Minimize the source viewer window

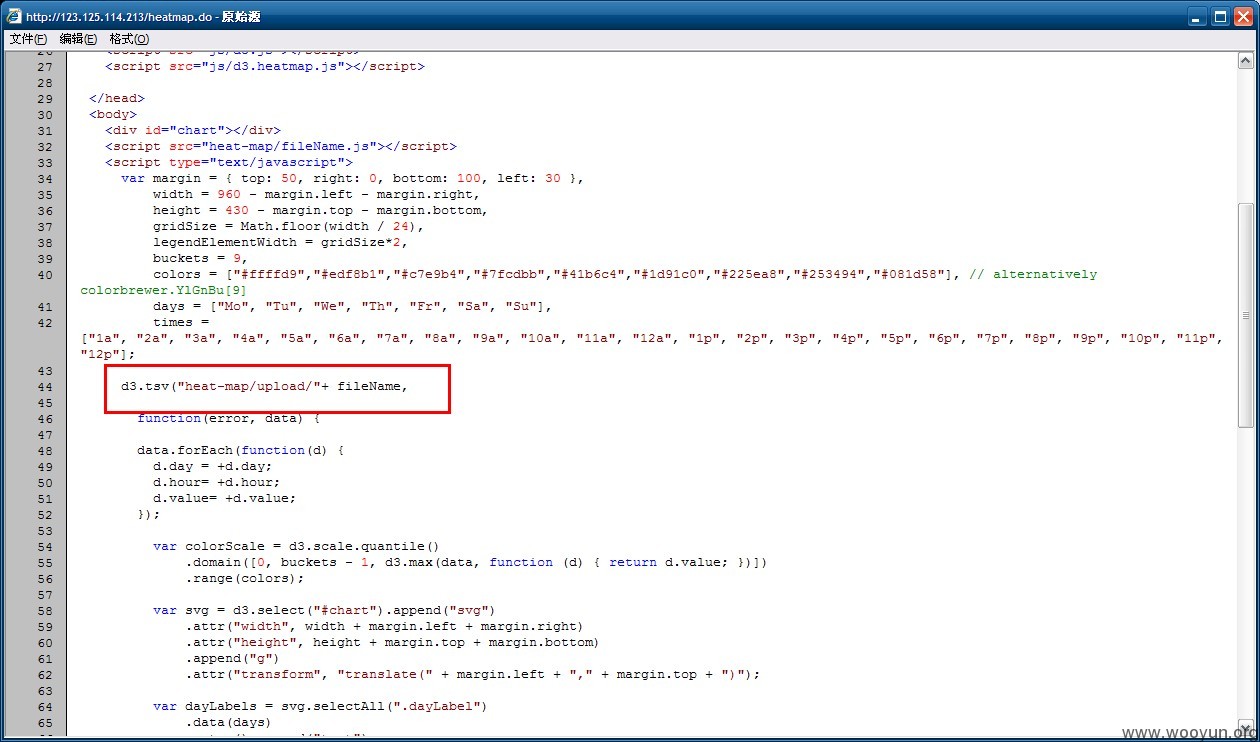1197,17
